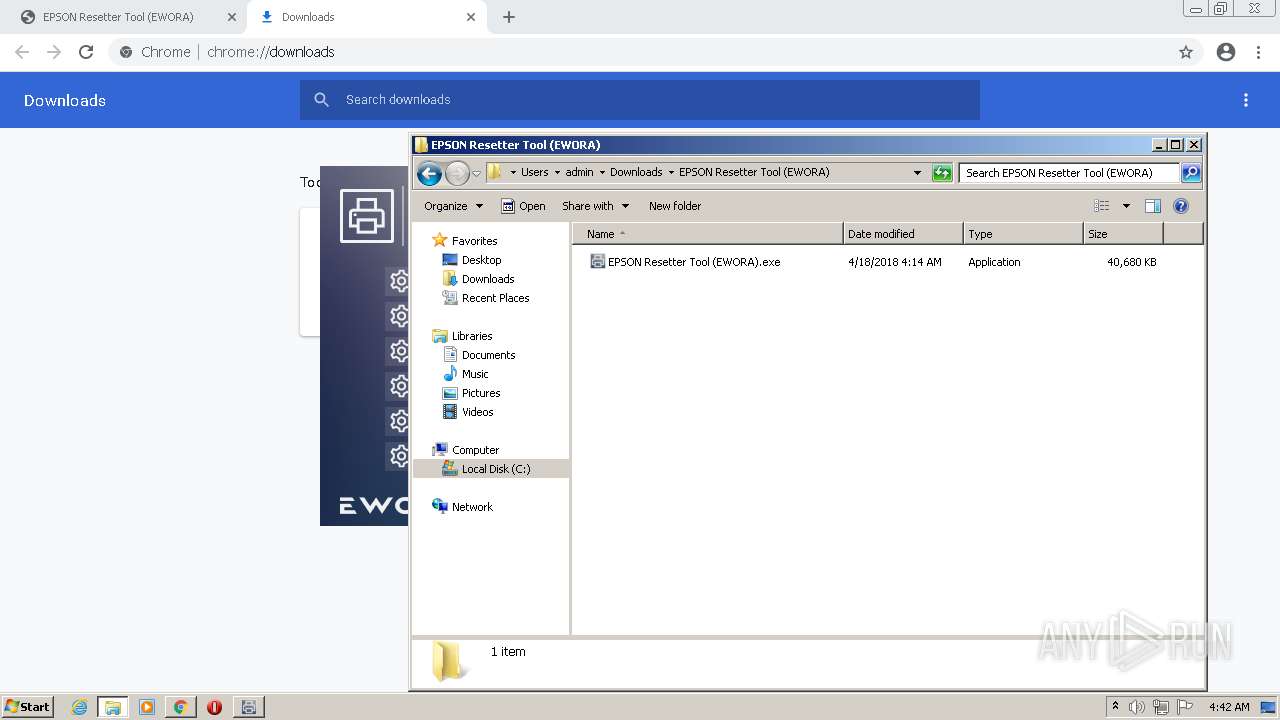Click Google Chrome taskbar icon

[x=181, y=707]
